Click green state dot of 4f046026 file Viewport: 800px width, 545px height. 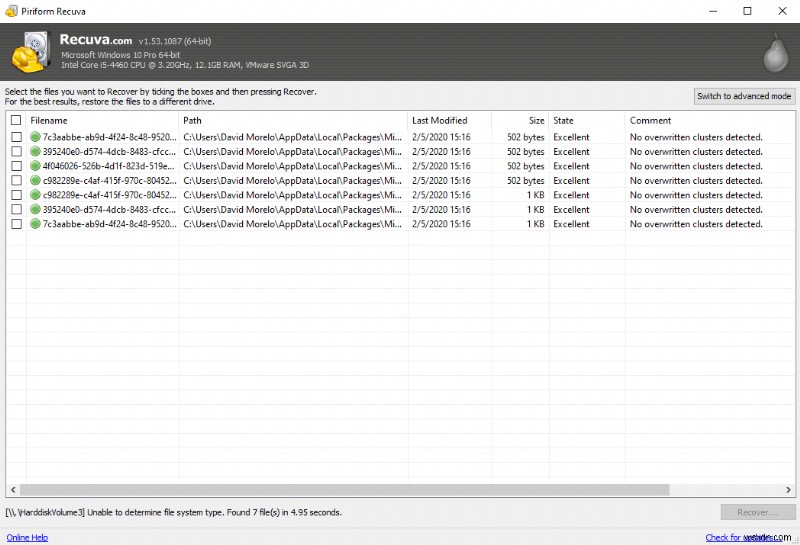click(x=35, y=166)
